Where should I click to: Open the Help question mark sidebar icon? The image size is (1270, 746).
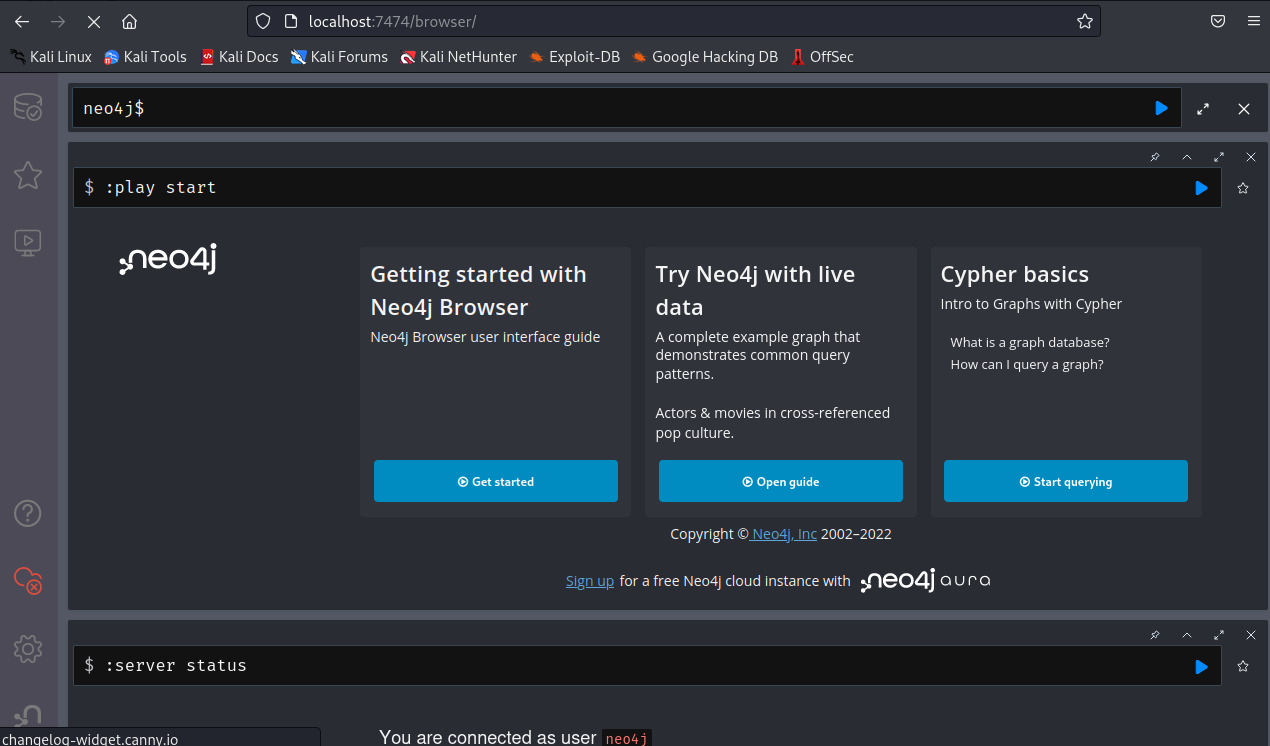pos(28,513)
